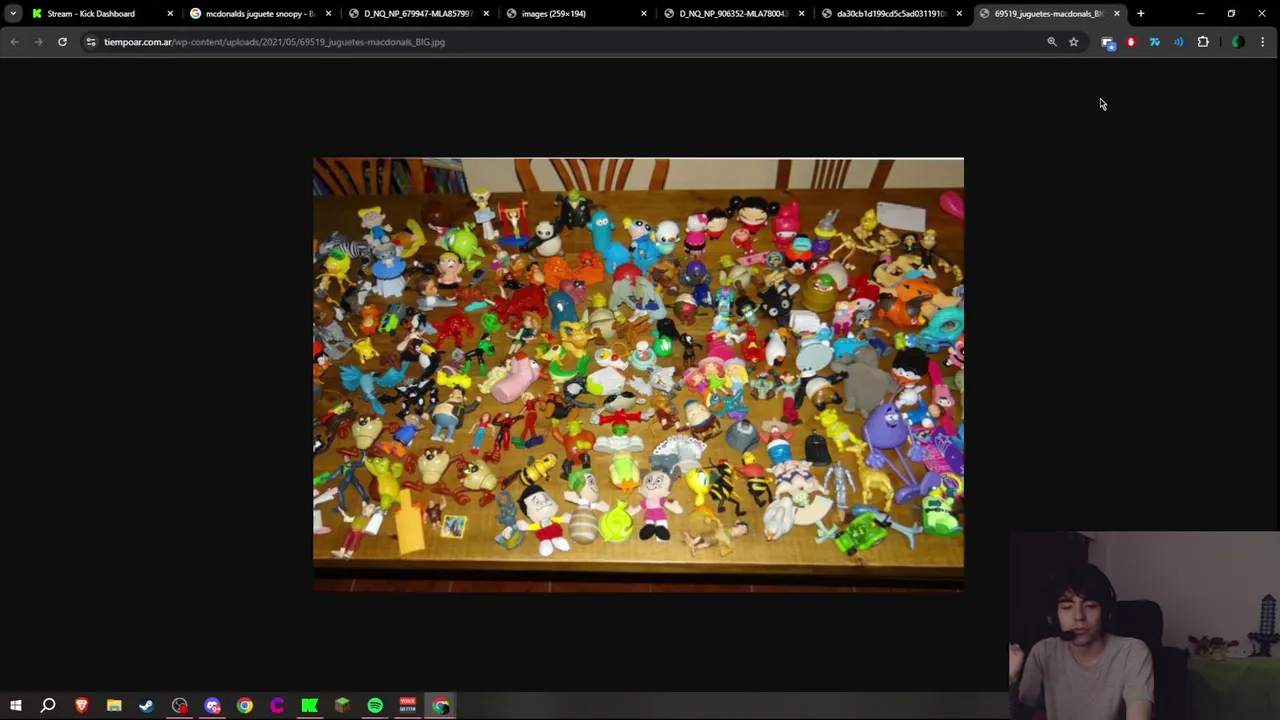Close the 69519_juguetes-macdonals tab

coord(1117,14)
